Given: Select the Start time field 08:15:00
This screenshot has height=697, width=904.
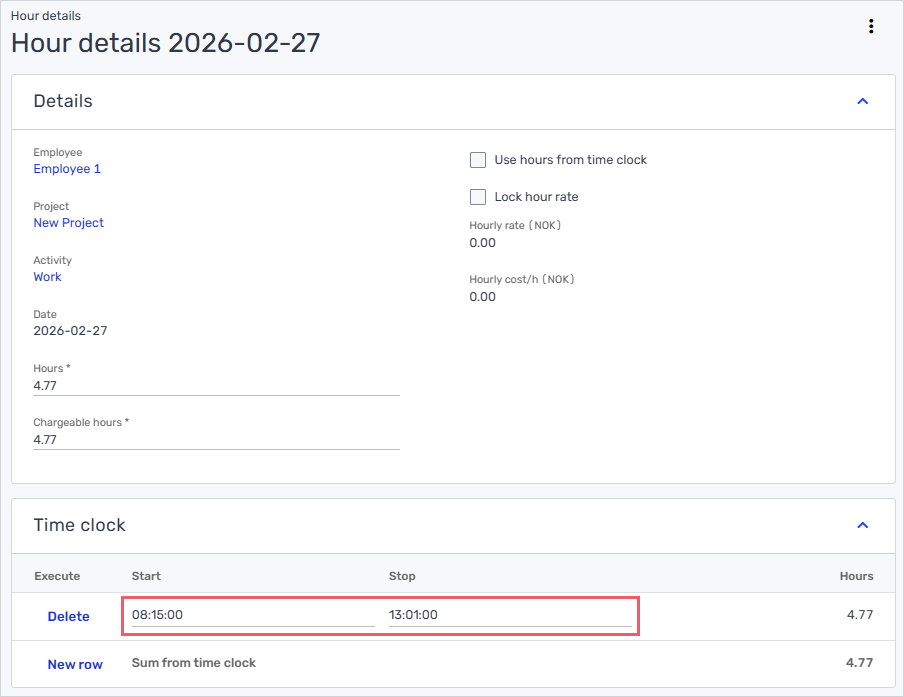Looking at the screenshot, I should (x=252, y=615).
